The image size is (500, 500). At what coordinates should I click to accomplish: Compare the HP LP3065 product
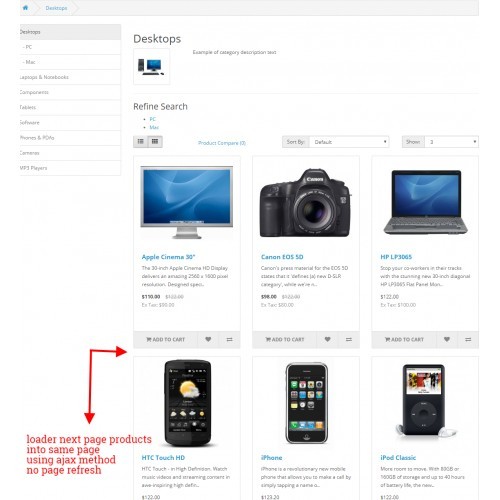(x=468, y=339)
